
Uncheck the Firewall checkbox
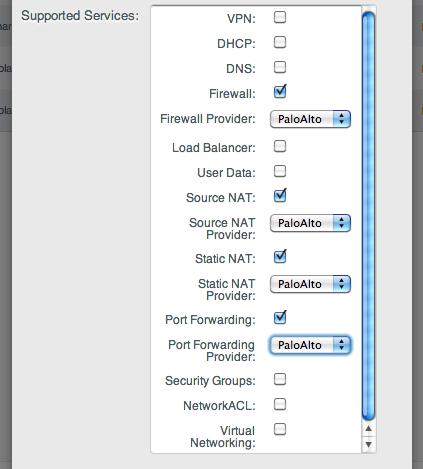coord(280,92)
